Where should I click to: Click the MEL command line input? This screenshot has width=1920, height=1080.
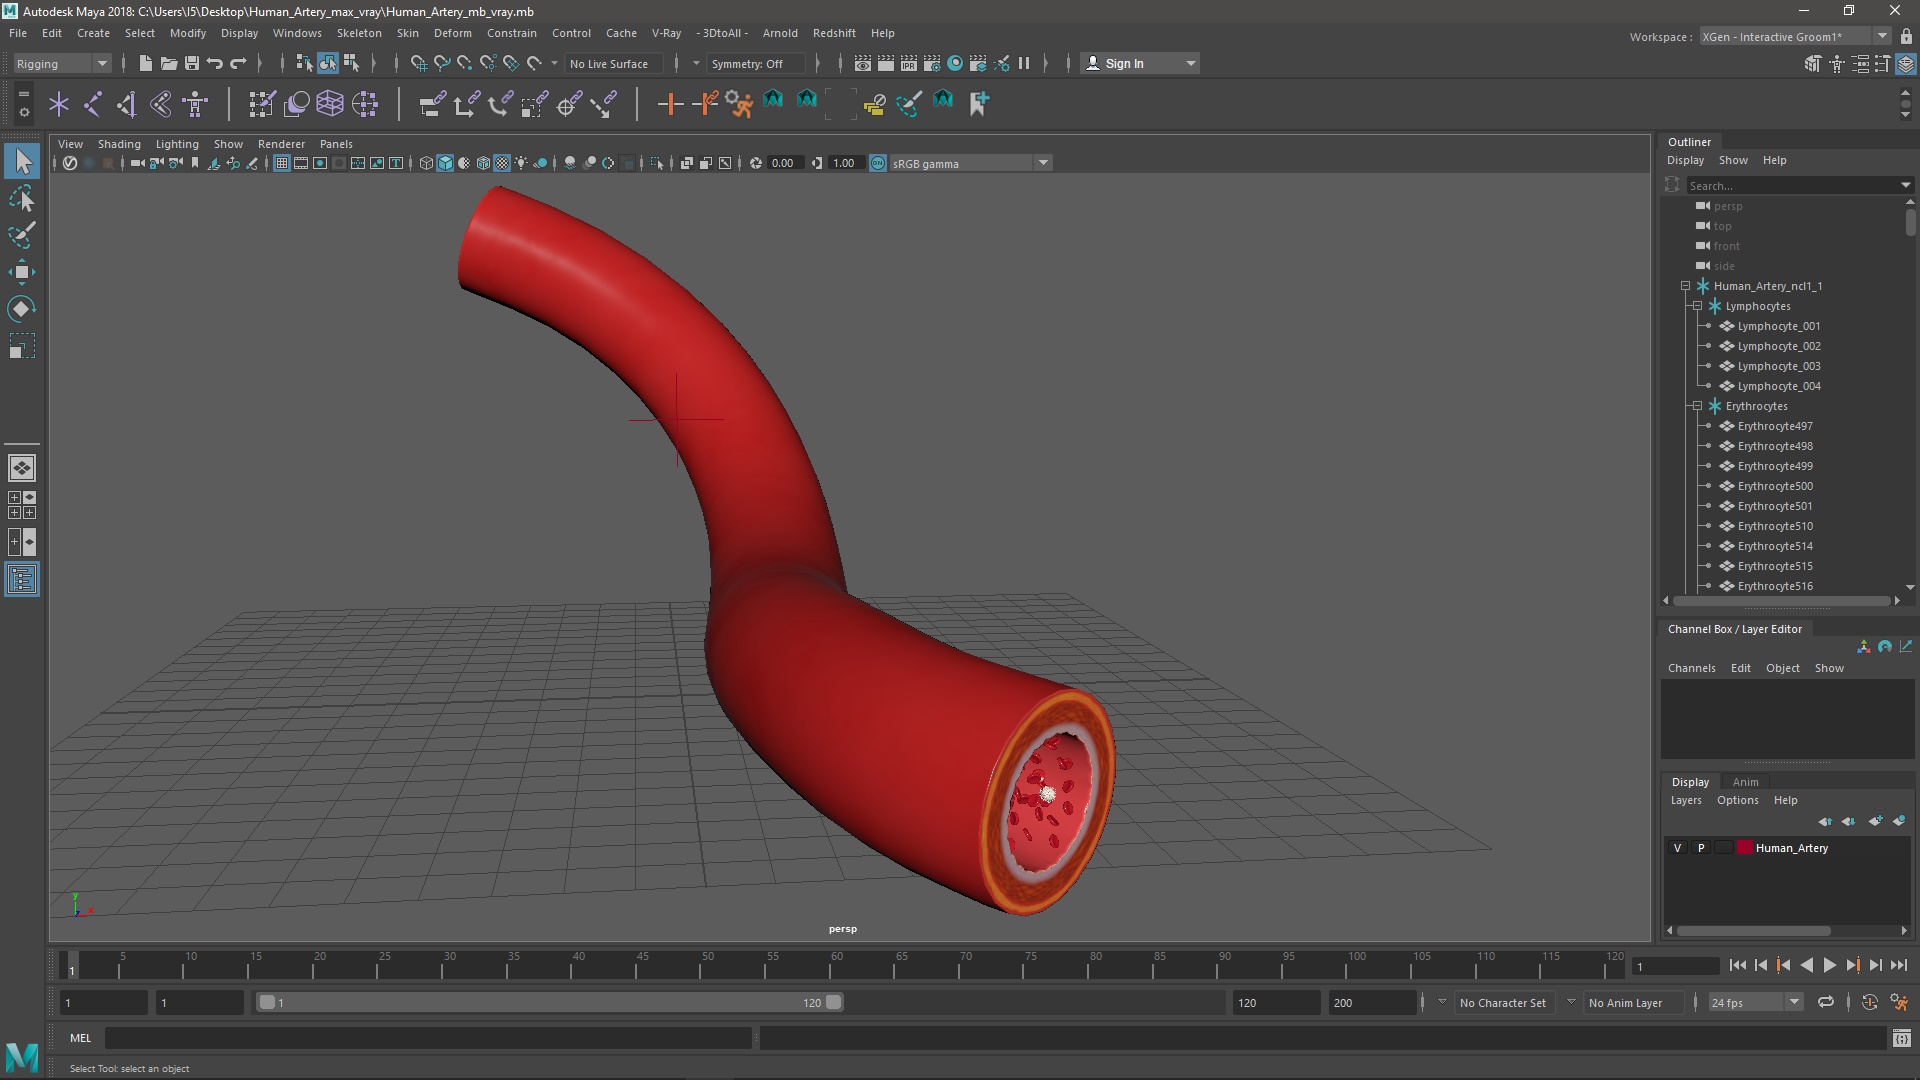click(428, 1038)
